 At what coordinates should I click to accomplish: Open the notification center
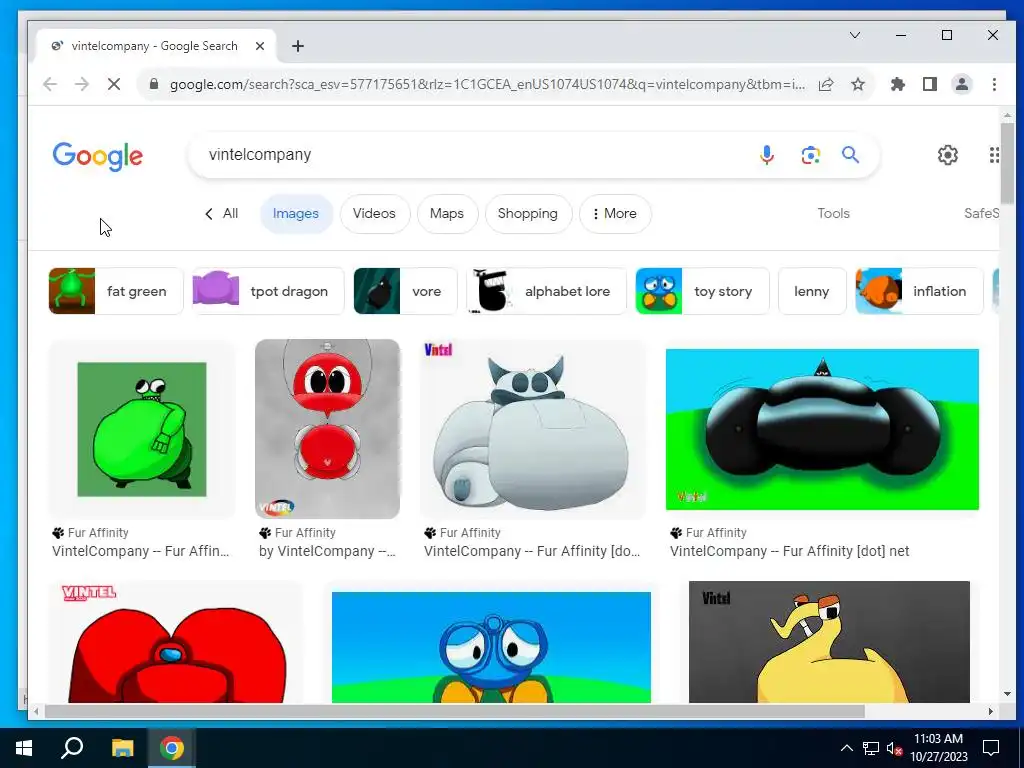991,748
